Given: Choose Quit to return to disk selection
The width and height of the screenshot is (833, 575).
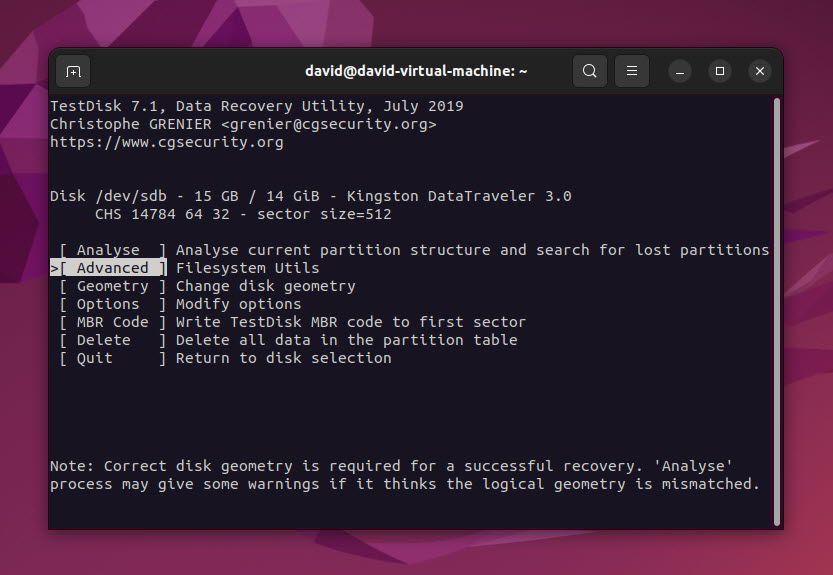Looking at the screenshot, I should (113, 358).
